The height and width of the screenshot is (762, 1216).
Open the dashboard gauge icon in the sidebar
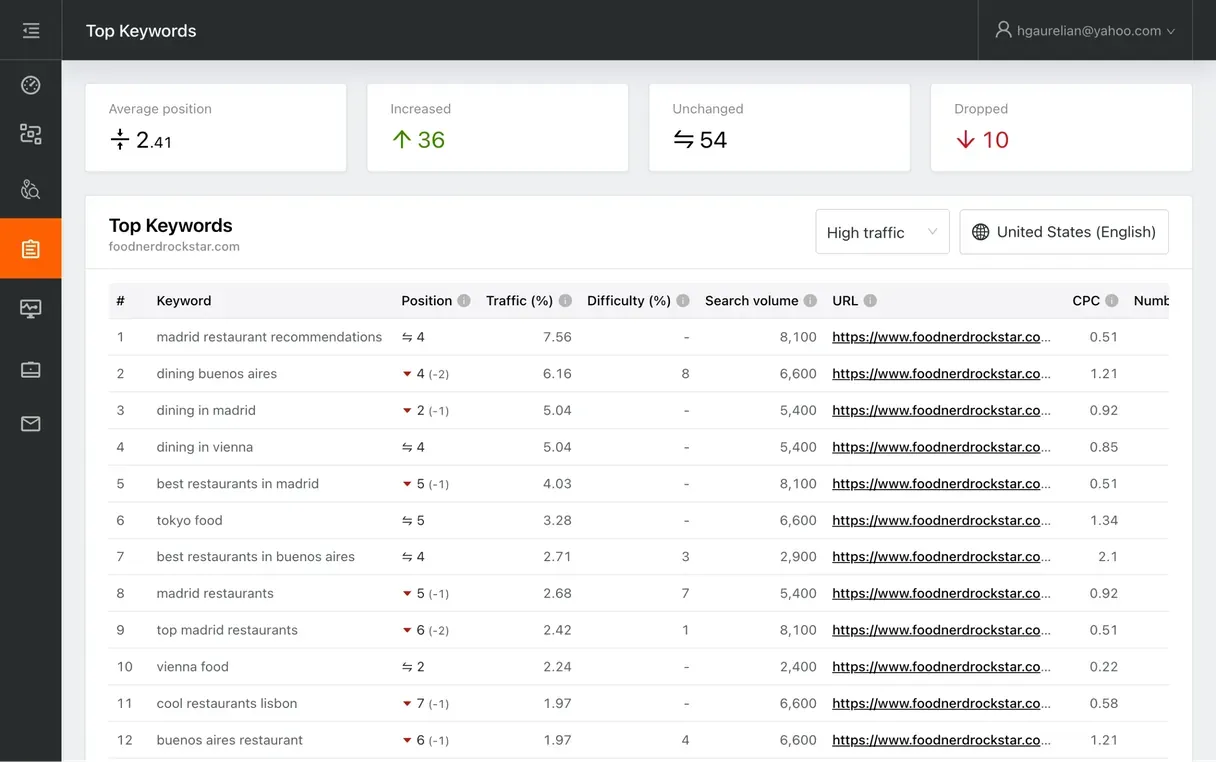coord(31,85)
